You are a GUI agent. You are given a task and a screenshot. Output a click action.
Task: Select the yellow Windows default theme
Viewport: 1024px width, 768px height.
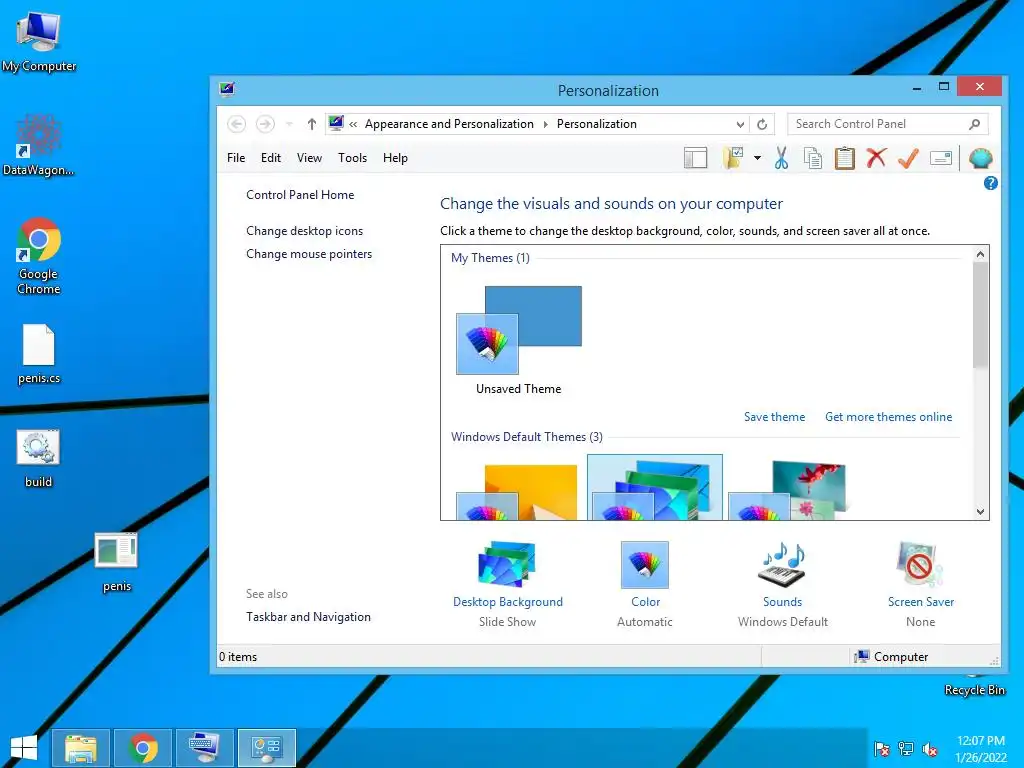pos(517,492)
